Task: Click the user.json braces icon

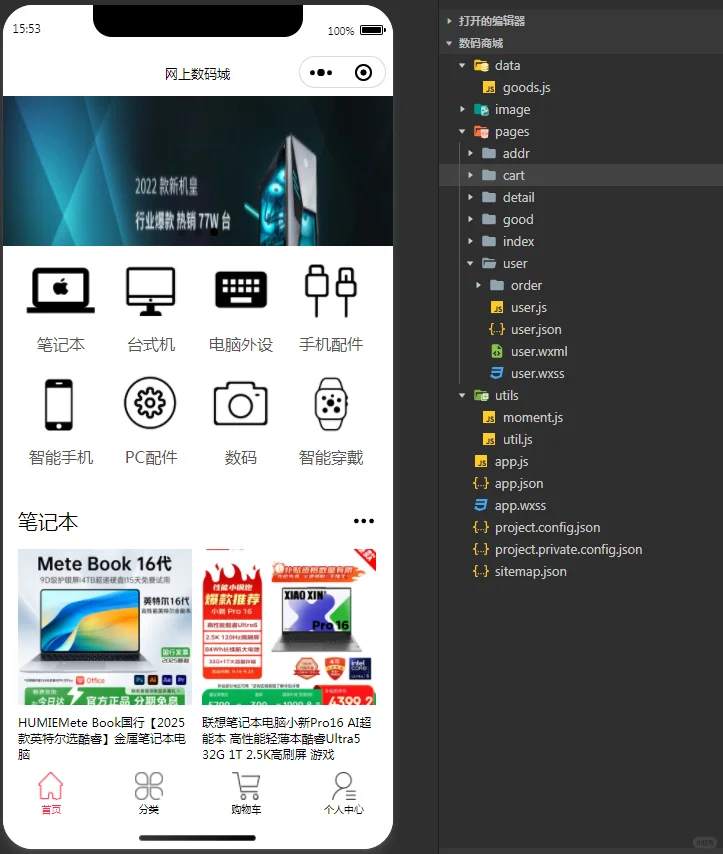Action: pyautogui.click(x=497, y=330)
